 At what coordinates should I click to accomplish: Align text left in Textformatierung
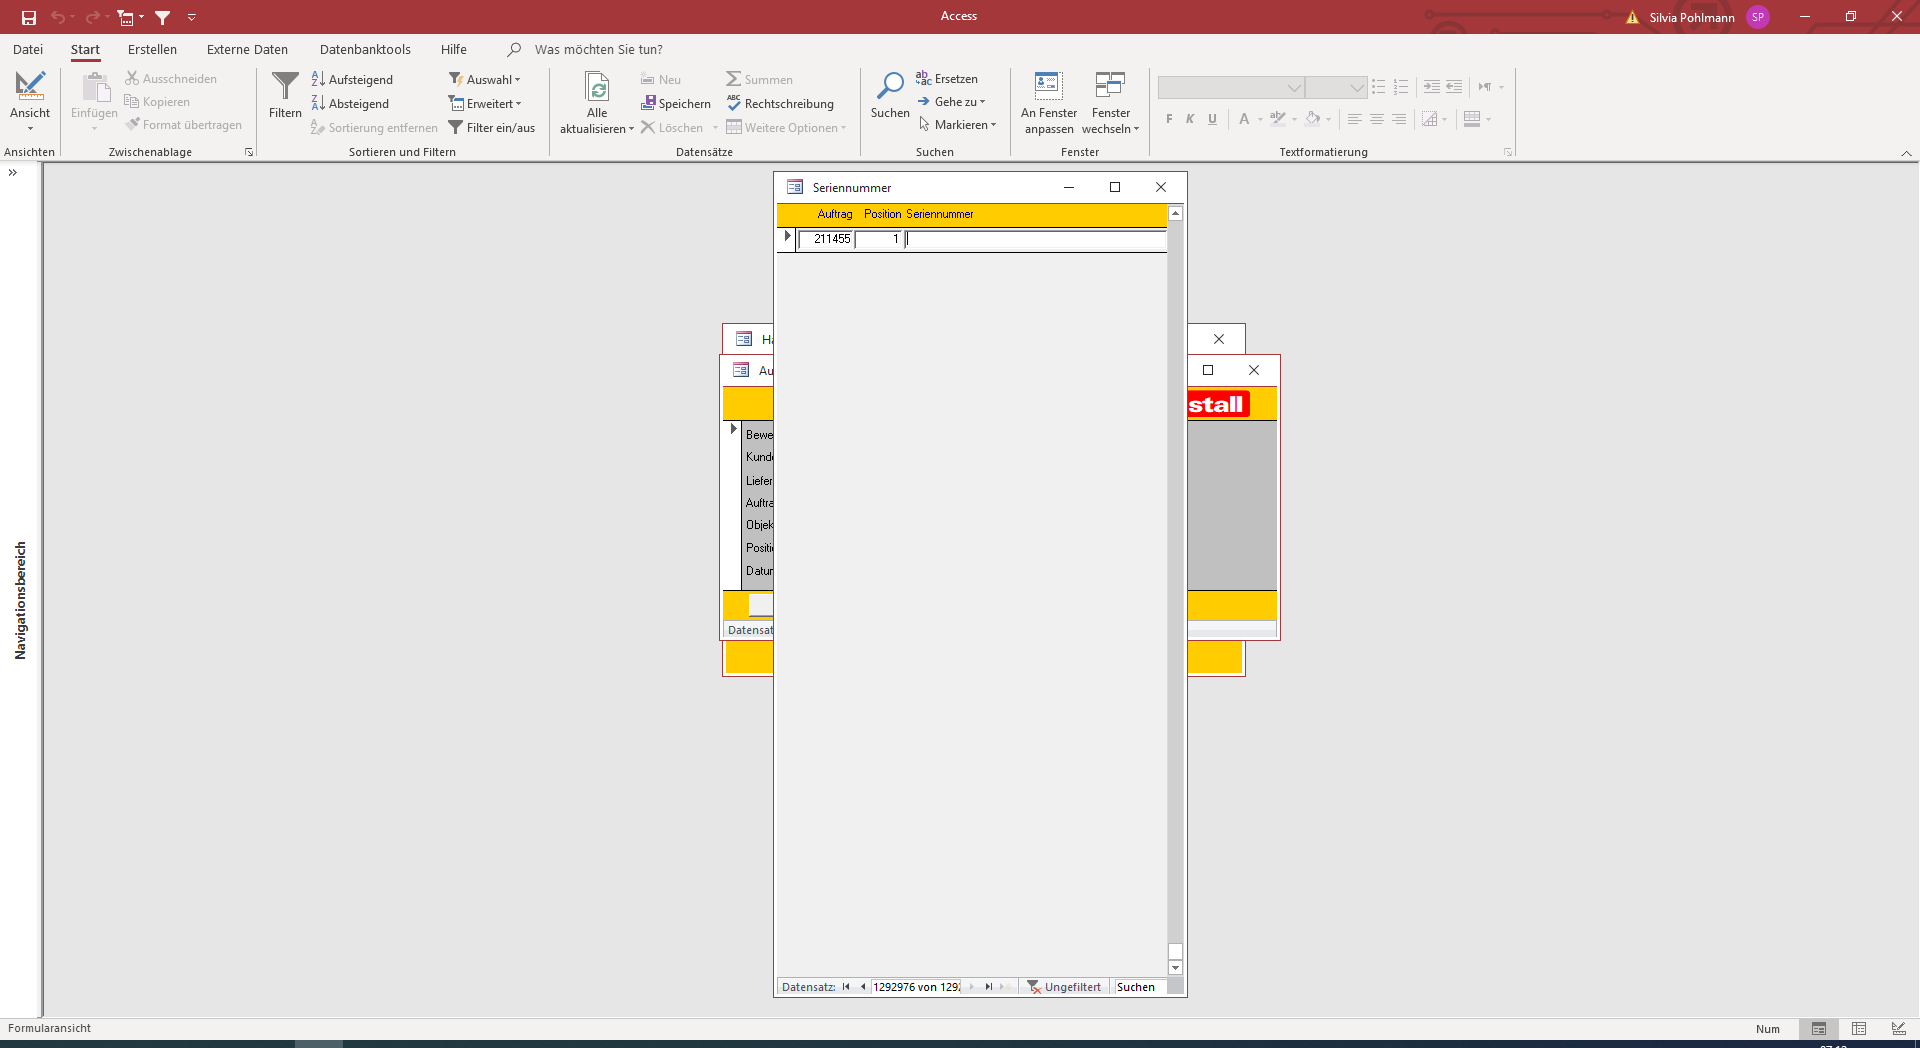pos(1355,119)
